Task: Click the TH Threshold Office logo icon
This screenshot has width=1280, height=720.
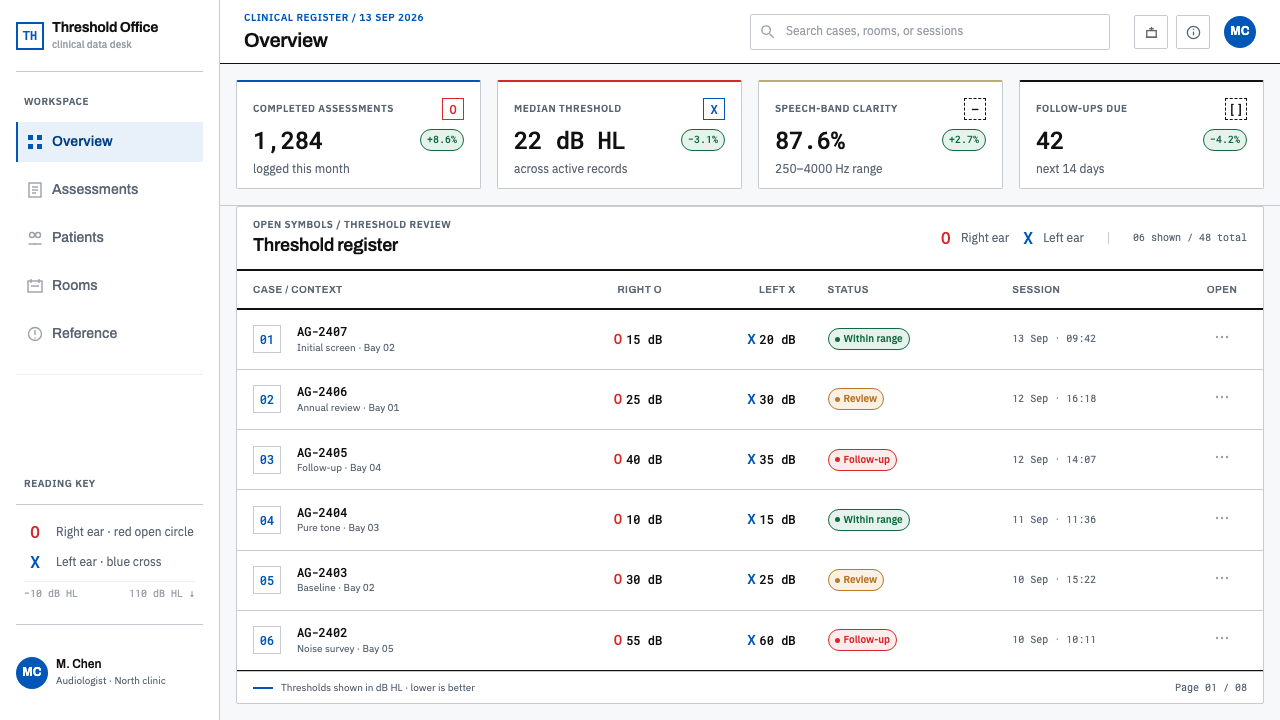Action: [x=30, y=36]
